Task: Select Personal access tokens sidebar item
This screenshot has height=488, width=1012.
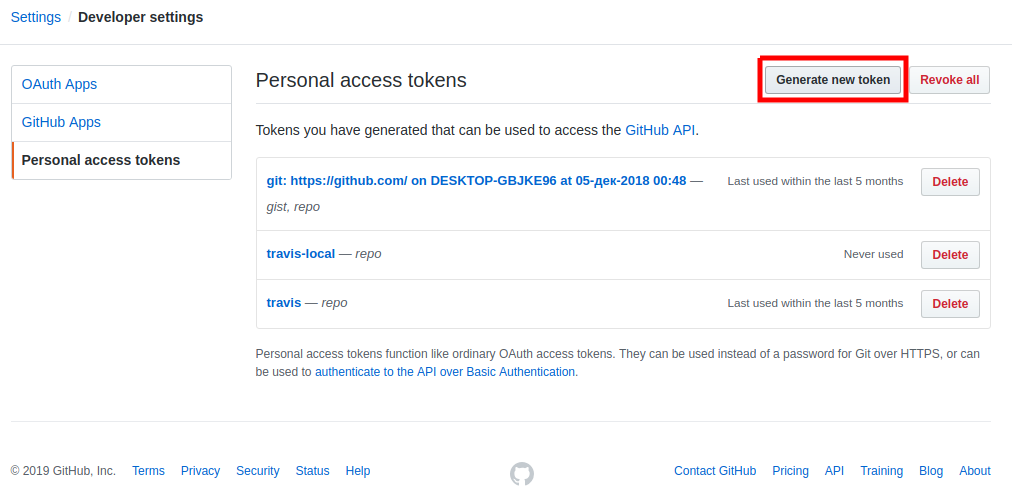Action: coord(101,160)
